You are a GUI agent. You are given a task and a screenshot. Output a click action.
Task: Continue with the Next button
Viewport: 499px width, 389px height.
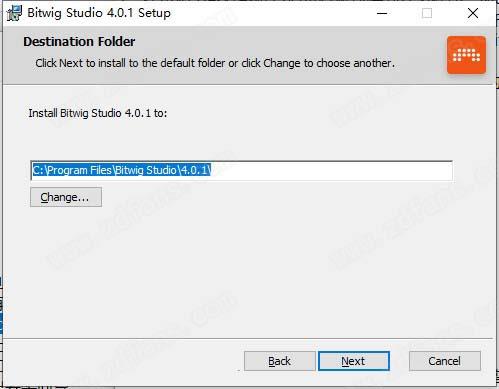pos(354,361)
